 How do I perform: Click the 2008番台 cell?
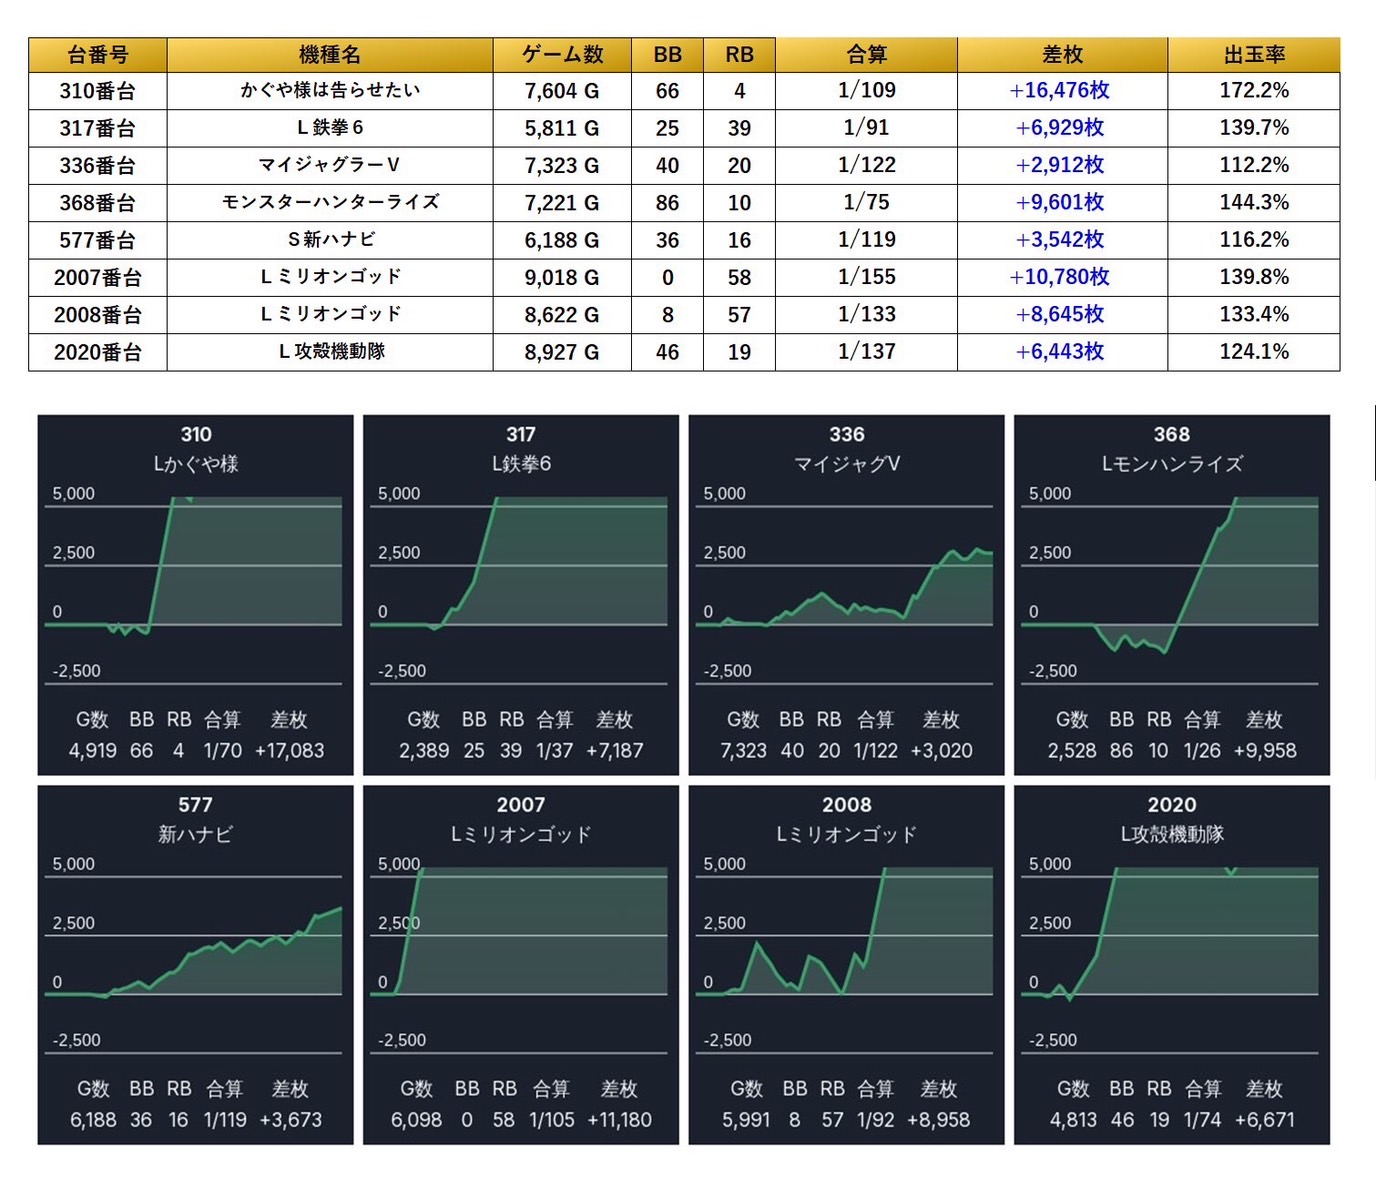pyautogui.click(x=98, y=315)
